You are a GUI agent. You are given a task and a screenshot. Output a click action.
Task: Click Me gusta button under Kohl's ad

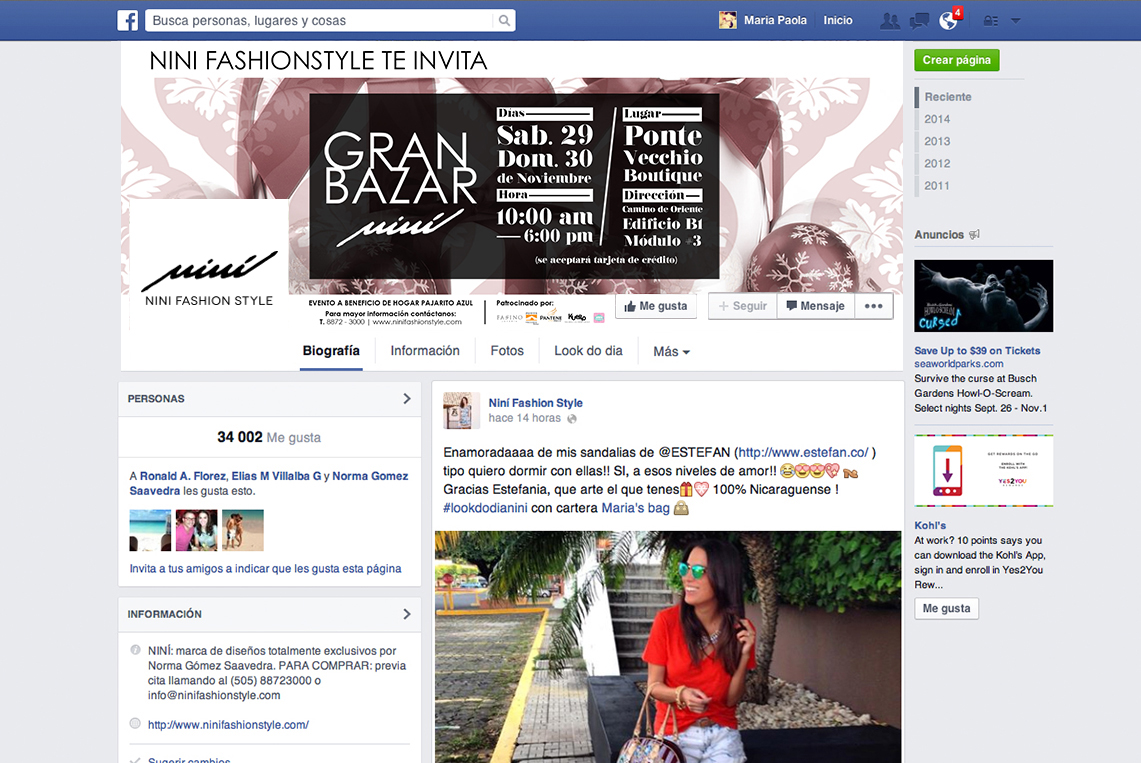coord(946,608)
